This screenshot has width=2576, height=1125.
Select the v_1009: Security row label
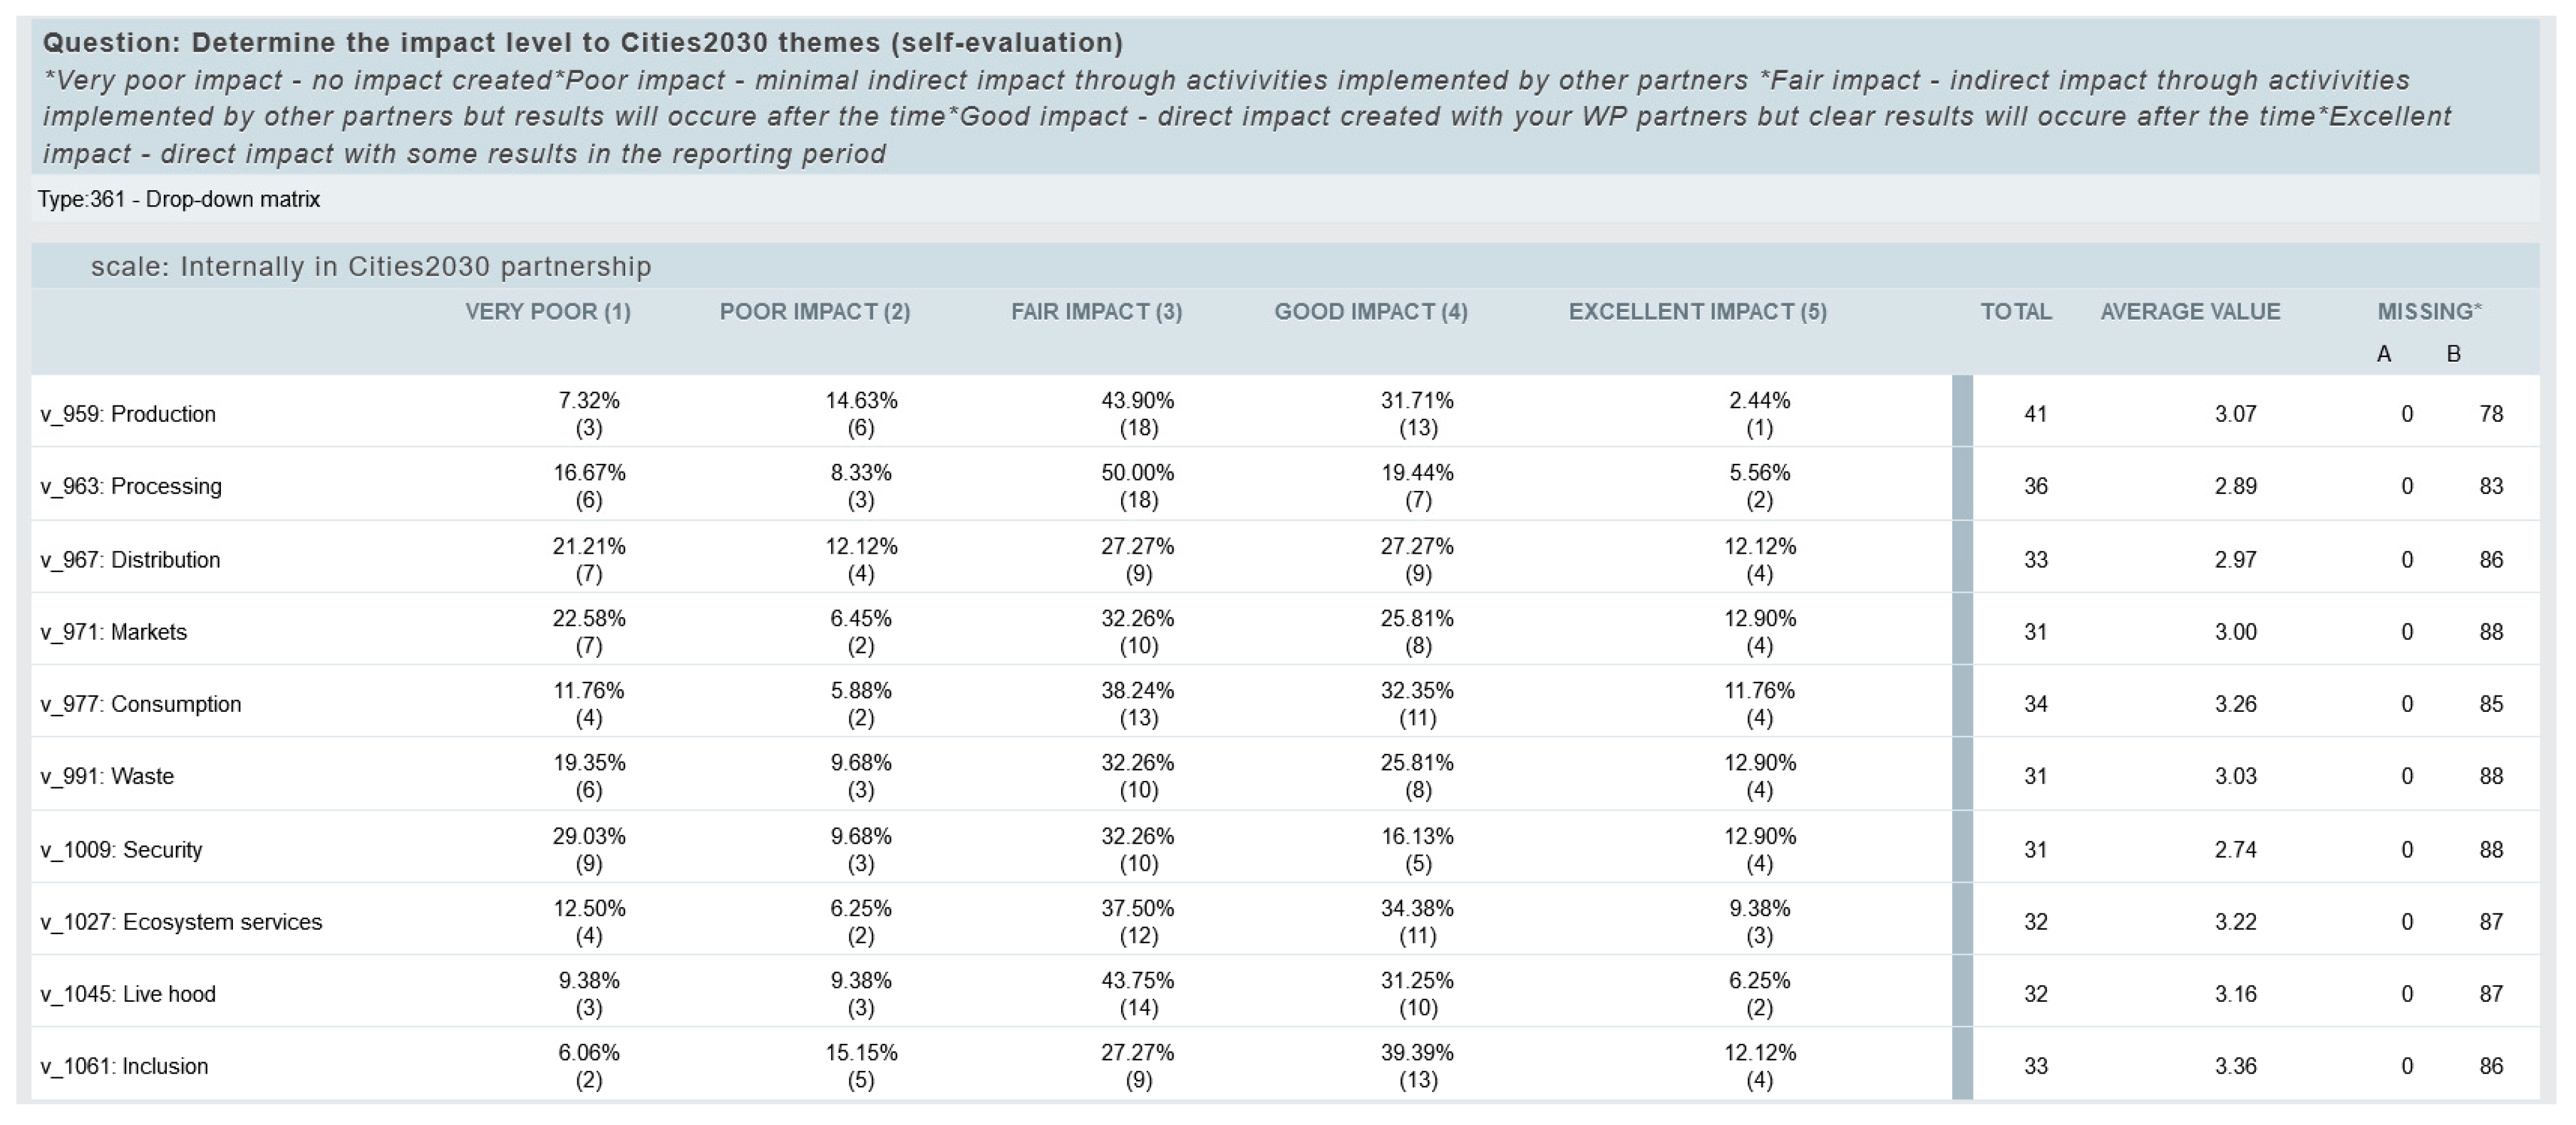click(x=121, y=850)
